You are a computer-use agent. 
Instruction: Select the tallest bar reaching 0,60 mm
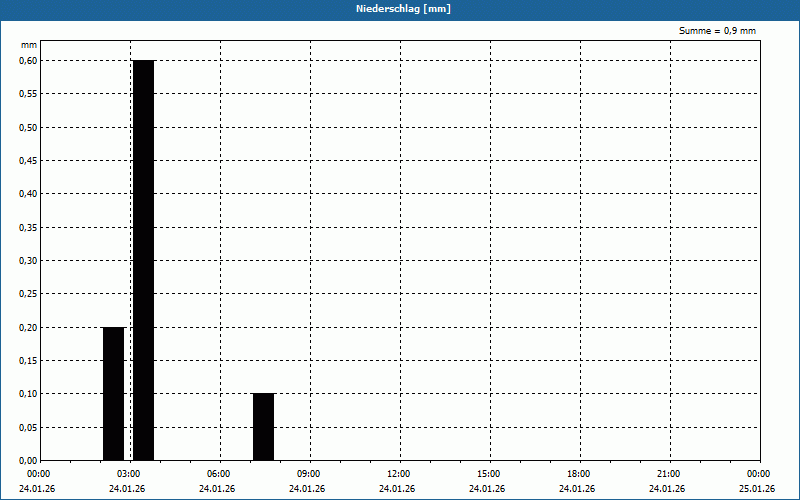coord(143,260)
